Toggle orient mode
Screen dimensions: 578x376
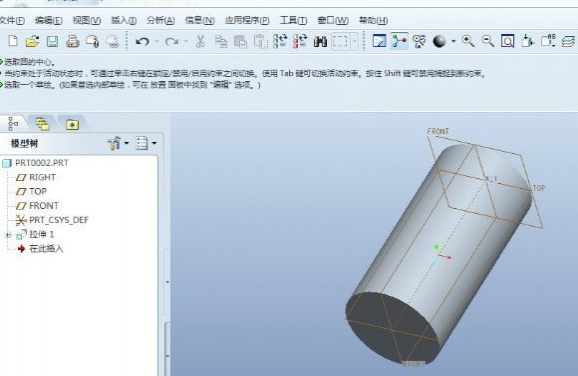[x=419, y=41]
